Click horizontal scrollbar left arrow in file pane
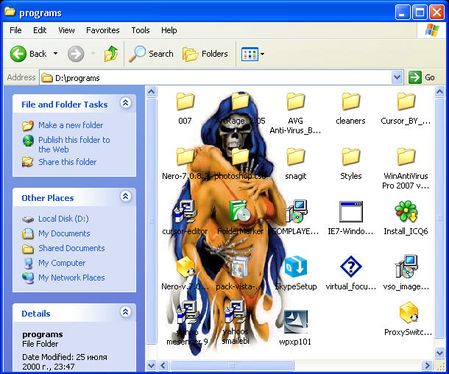Screen dimensions: 449x374 pos(163,366)
